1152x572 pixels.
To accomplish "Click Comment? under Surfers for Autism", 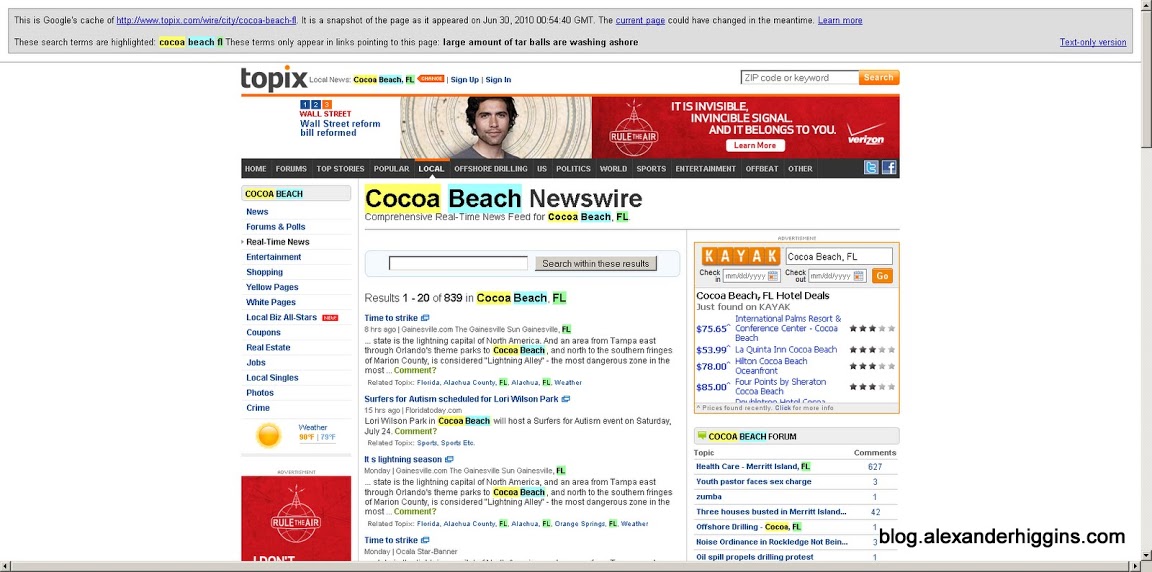I will (x=415, y=432).
